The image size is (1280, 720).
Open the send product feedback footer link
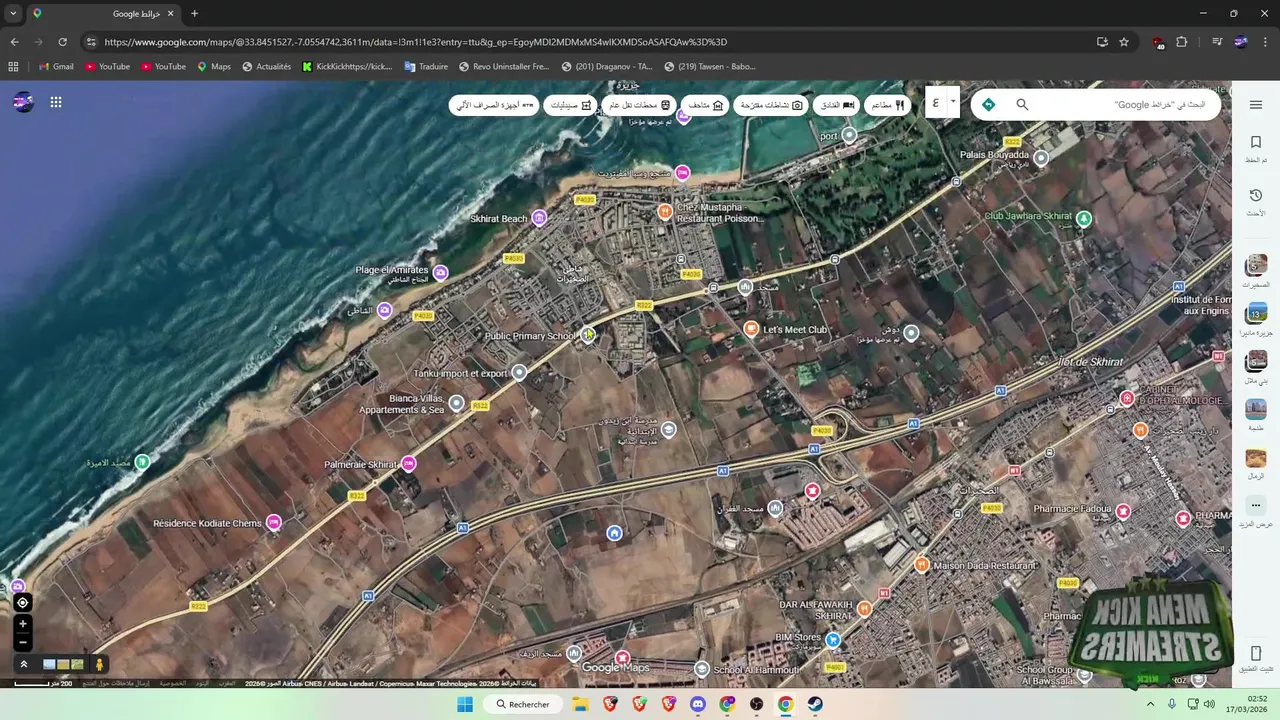(x=116, y=684)
